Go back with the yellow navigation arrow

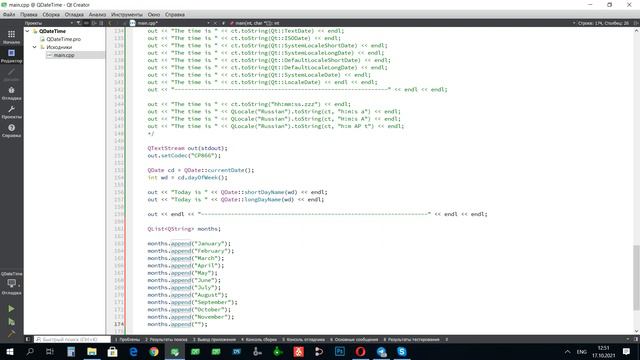pyautogui.click(x=110, y=23)
